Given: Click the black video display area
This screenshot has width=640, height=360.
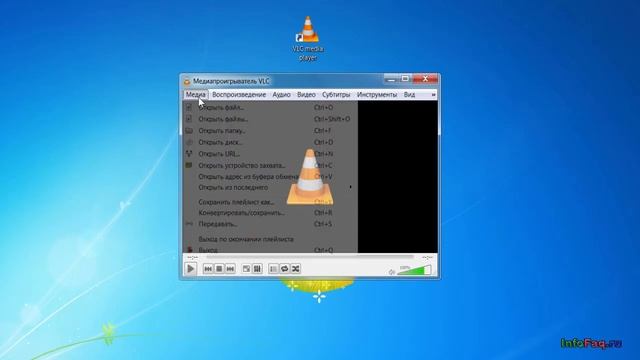Looking at the screenshot, I should point(398,177).
